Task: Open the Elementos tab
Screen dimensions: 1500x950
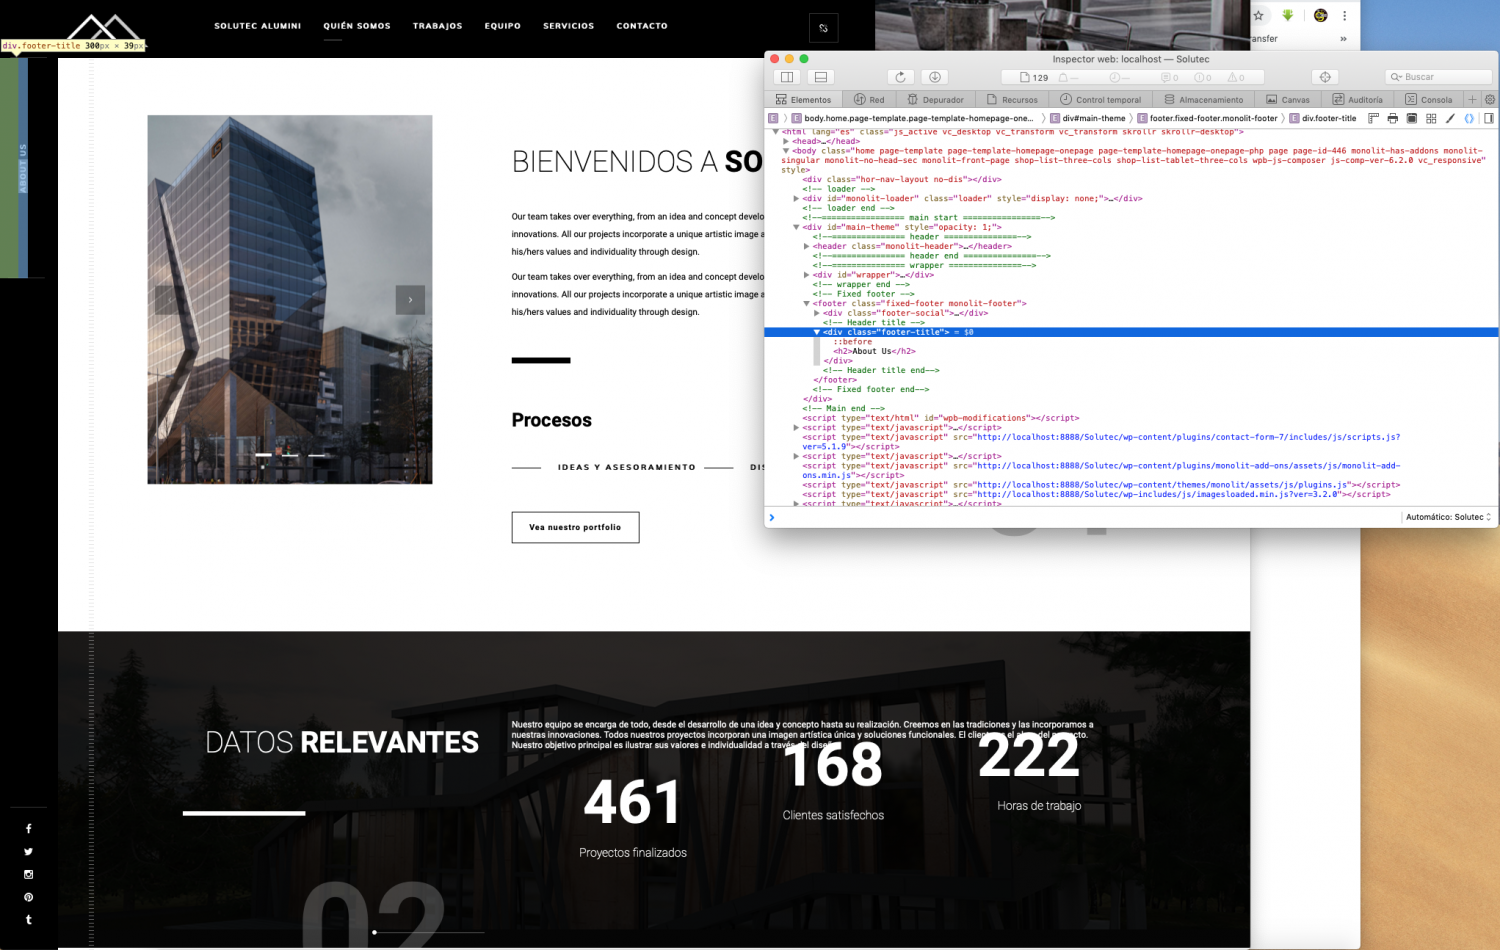Action: tap(803, 99)
